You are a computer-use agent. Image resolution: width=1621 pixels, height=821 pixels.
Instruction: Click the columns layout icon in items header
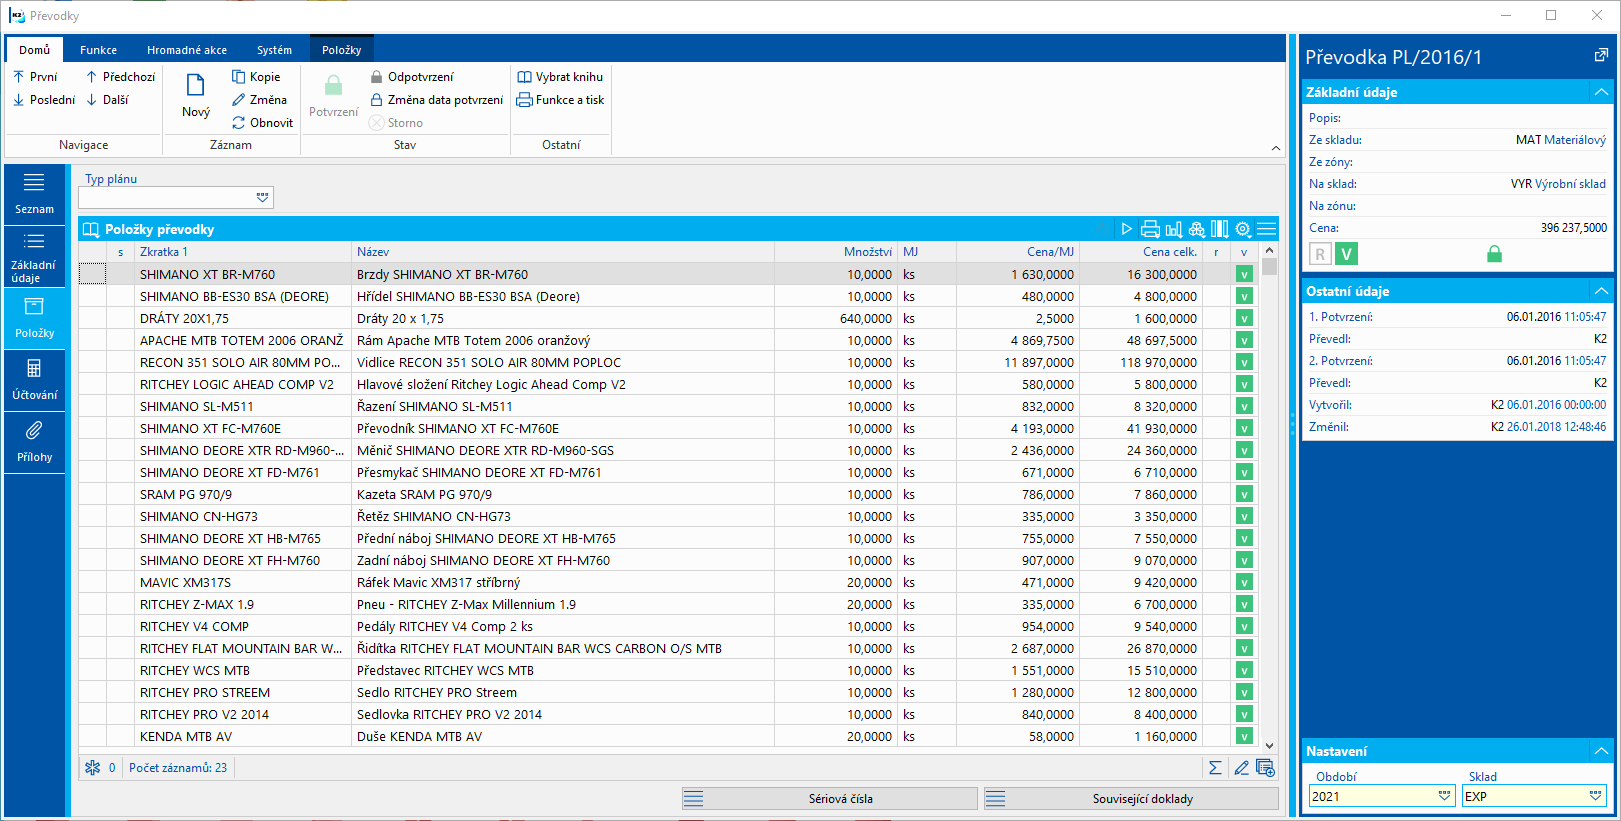point(1220,229)
